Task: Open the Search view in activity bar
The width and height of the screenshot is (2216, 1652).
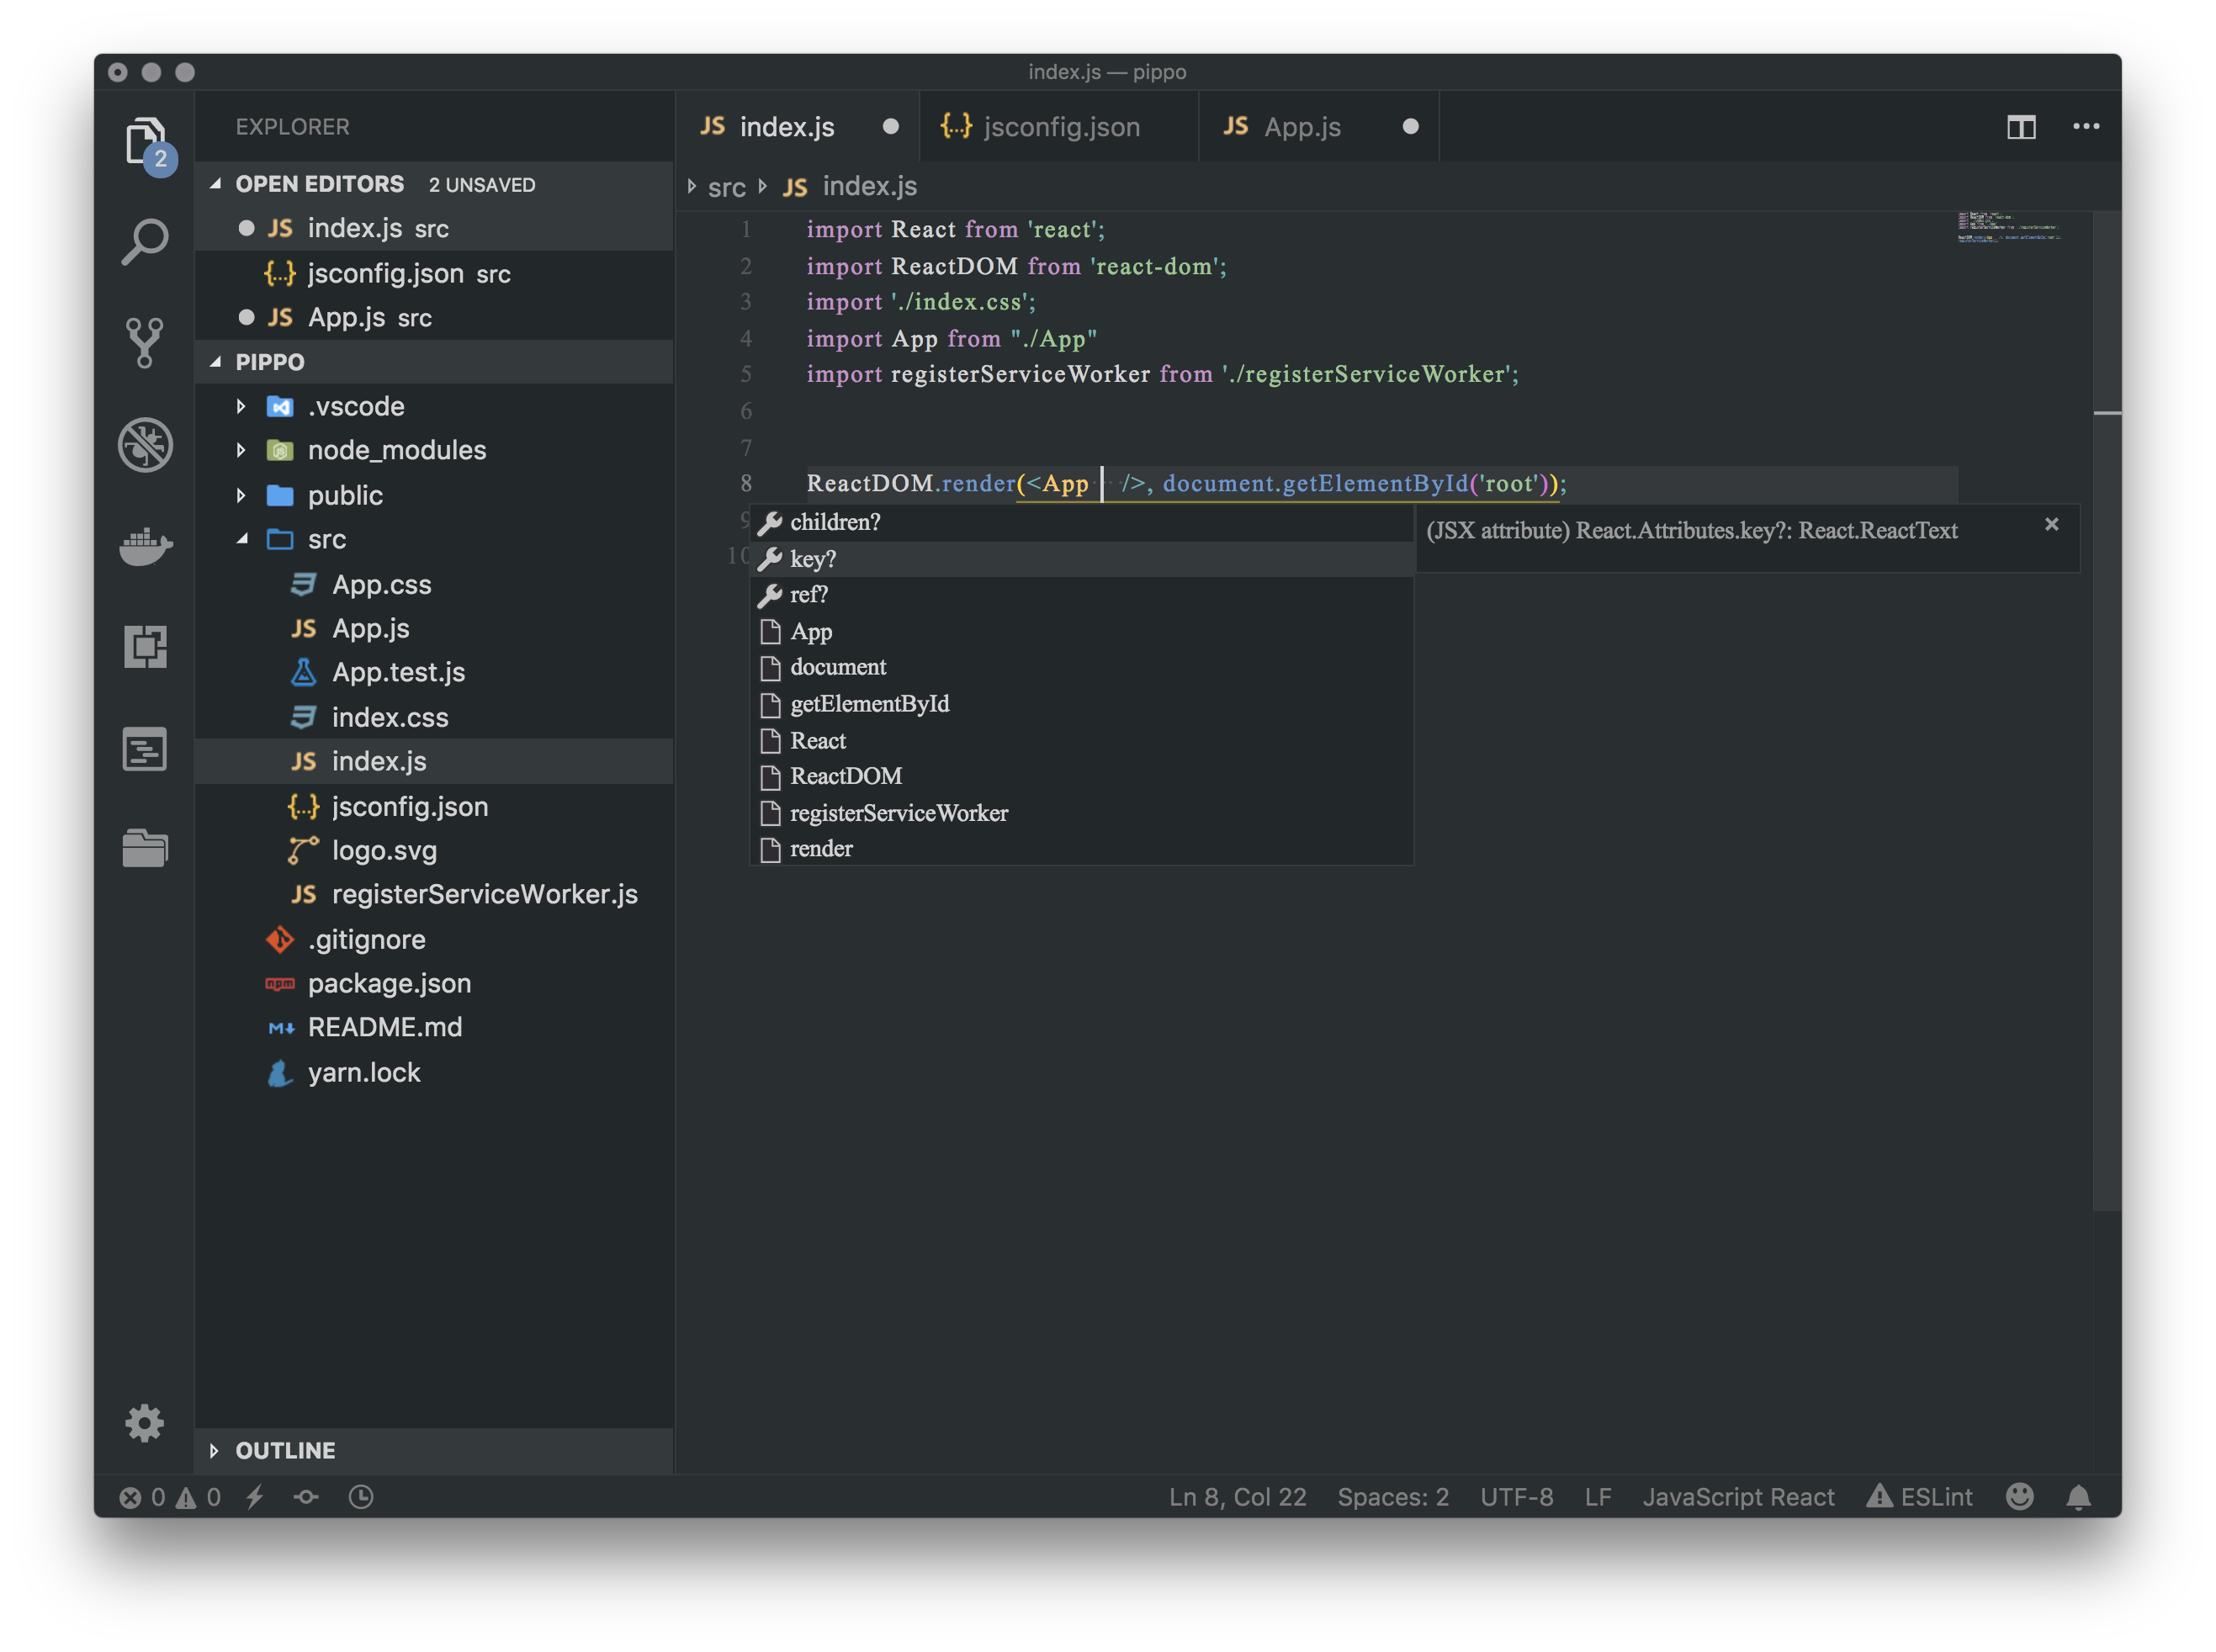Action: 145,241
